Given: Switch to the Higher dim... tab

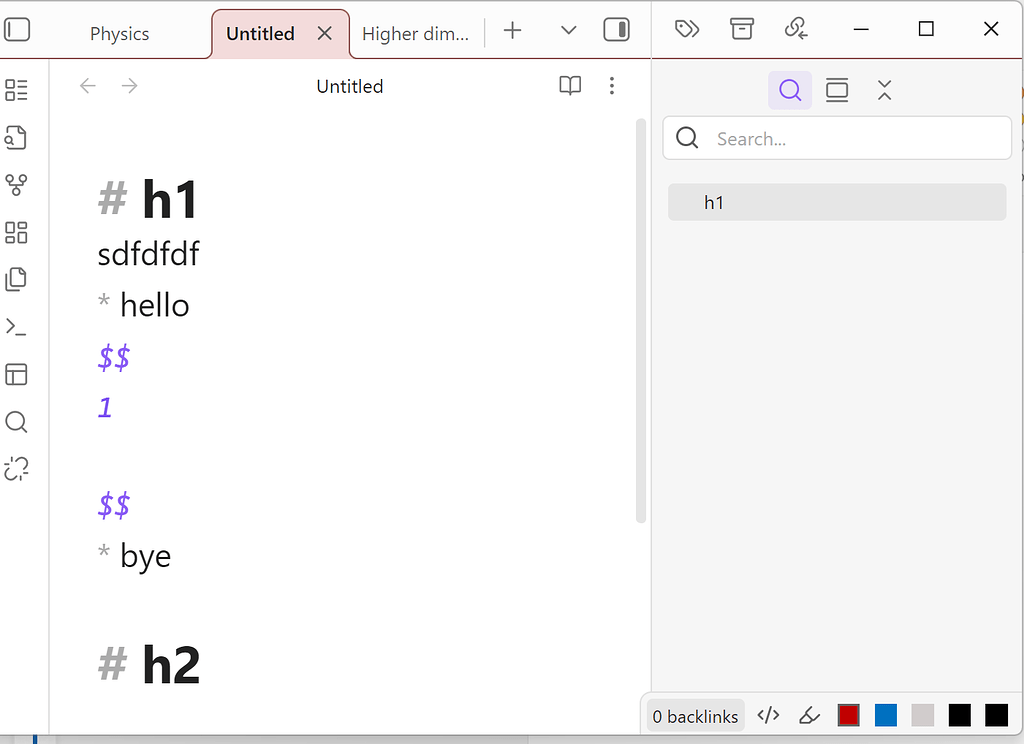Looking at the screenshot, I should (415, 33).
